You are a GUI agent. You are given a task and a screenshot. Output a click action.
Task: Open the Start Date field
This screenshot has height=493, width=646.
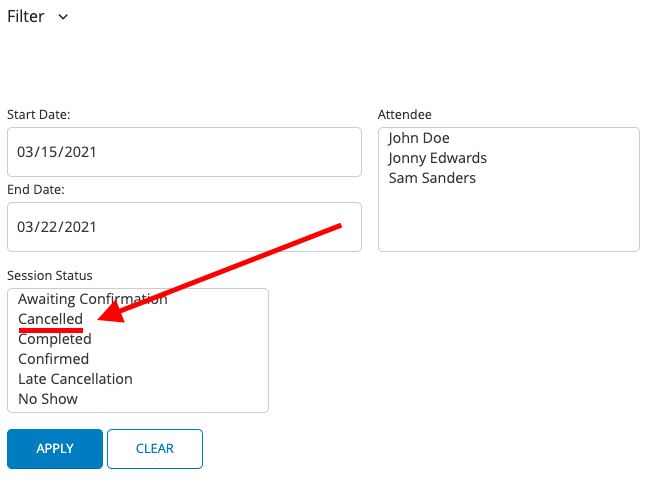(x=184, y=152)
